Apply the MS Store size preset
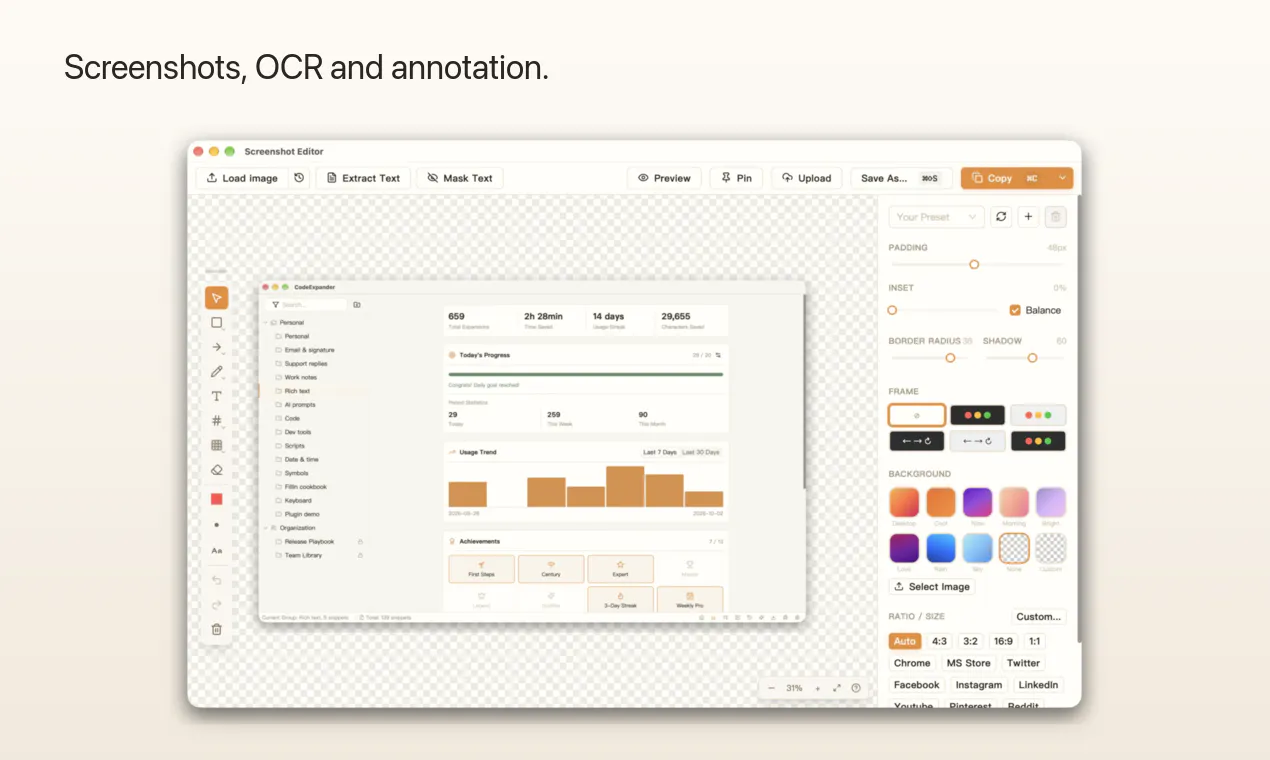This screenshot has width=1270, height=760. 969,663
